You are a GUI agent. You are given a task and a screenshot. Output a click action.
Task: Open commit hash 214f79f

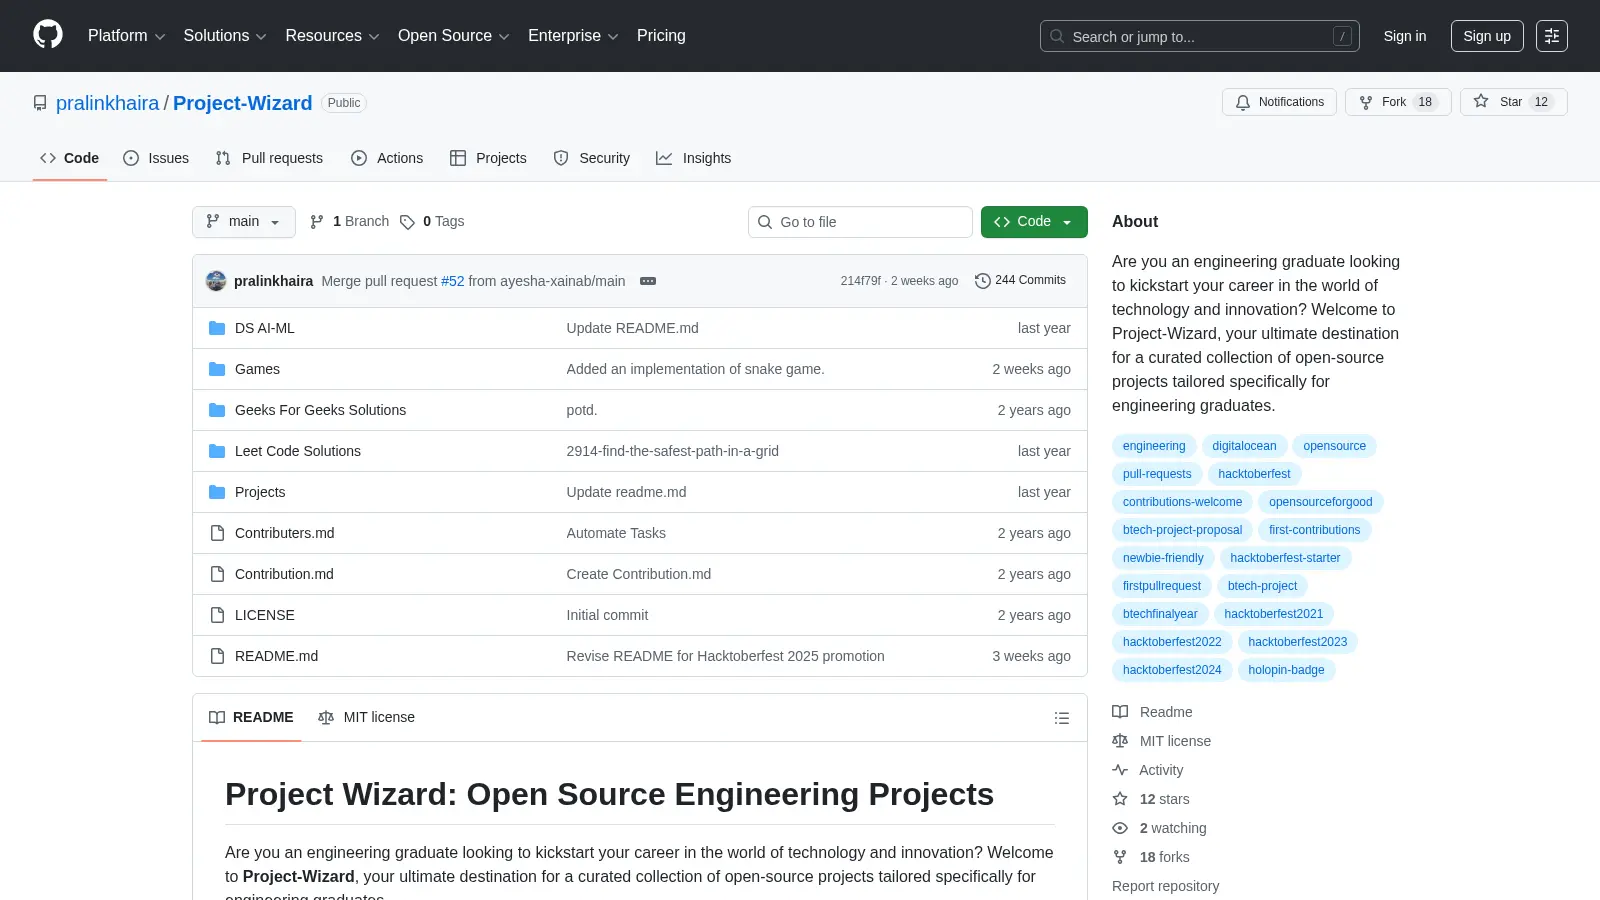coord(860,281)
